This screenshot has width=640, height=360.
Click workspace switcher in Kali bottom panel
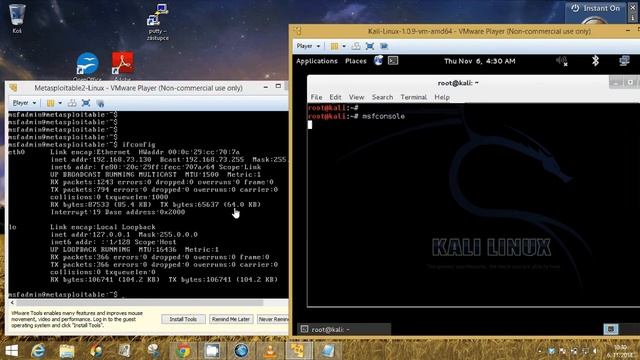(611, 329)
